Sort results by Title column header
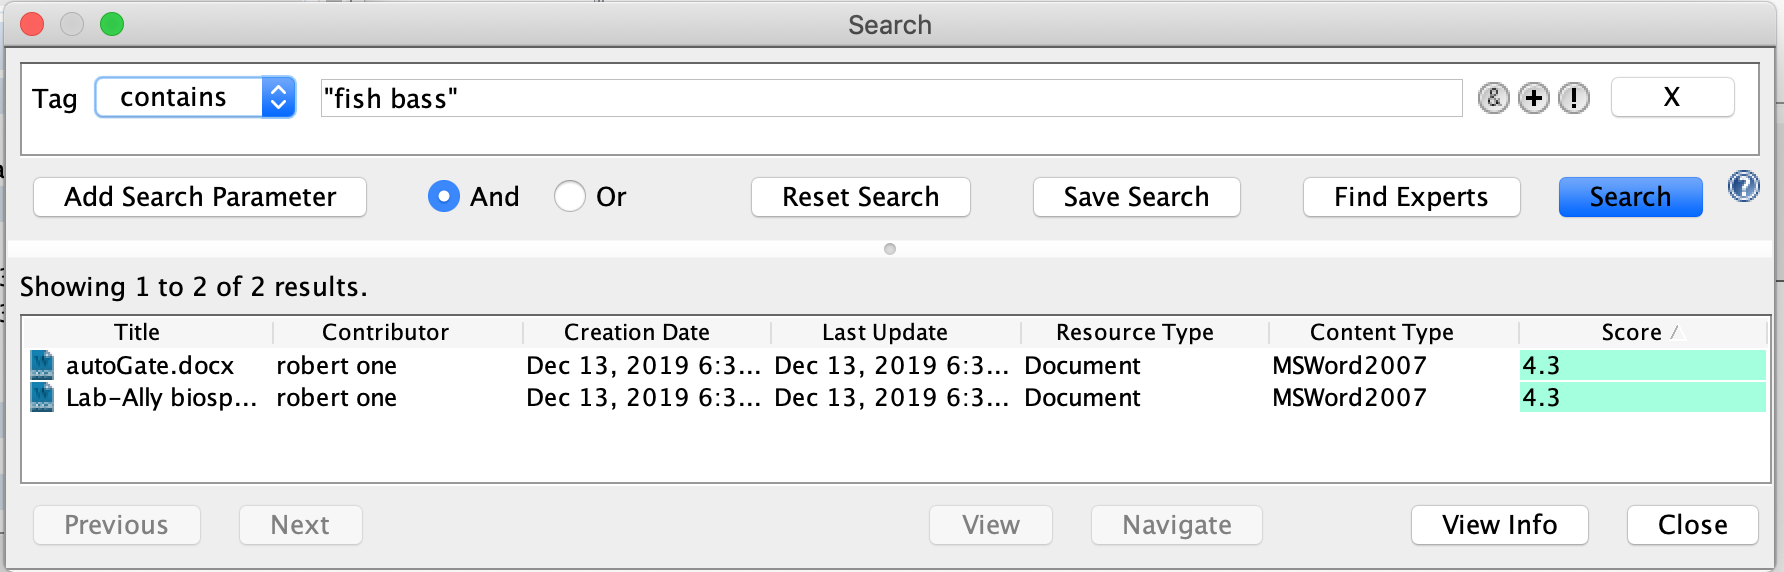 click(137, 332)
